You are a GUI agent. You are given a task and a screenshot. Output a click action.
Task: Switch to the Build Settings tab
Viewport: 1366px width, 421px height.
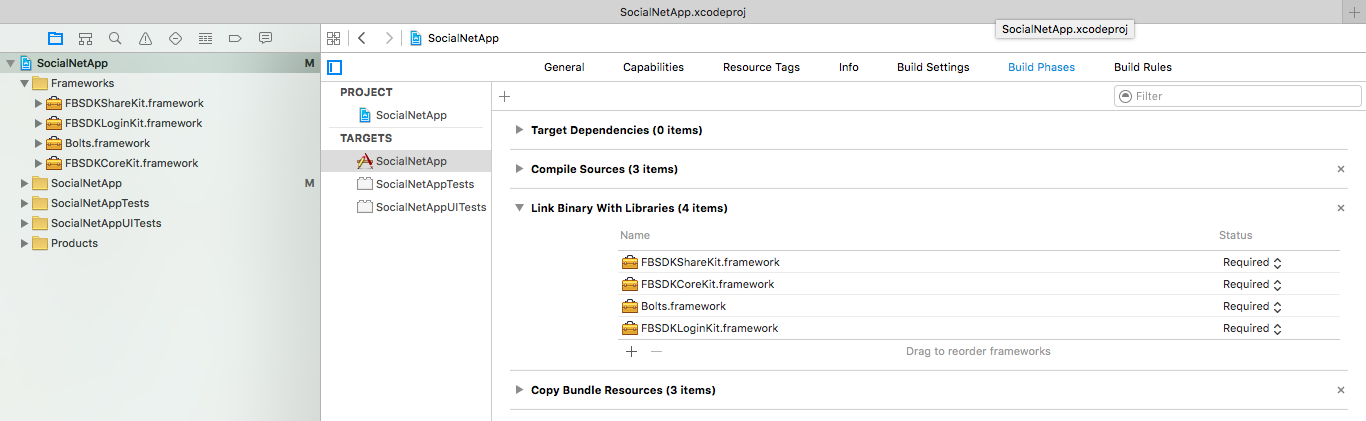click(x=932, y=67)
